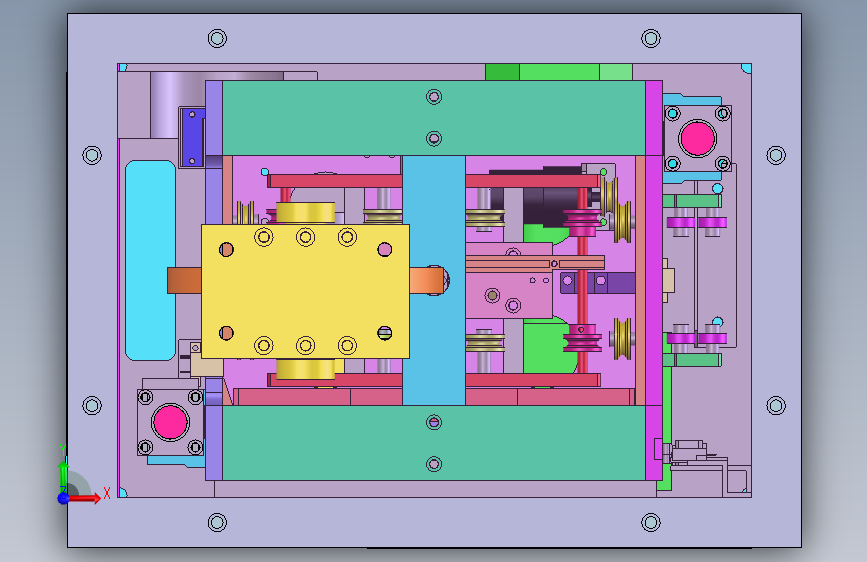The image size is (867, 562).
Task: Click the blue-violet bracket with two small holes
Action: point(192,137)
